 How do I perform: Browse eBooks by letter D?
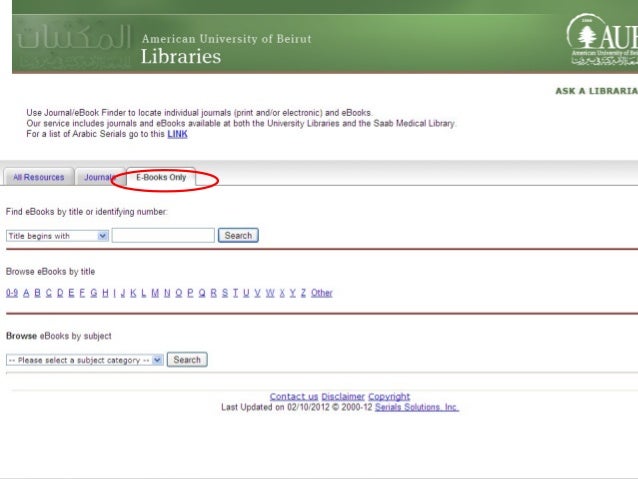(x=60, y=293)
